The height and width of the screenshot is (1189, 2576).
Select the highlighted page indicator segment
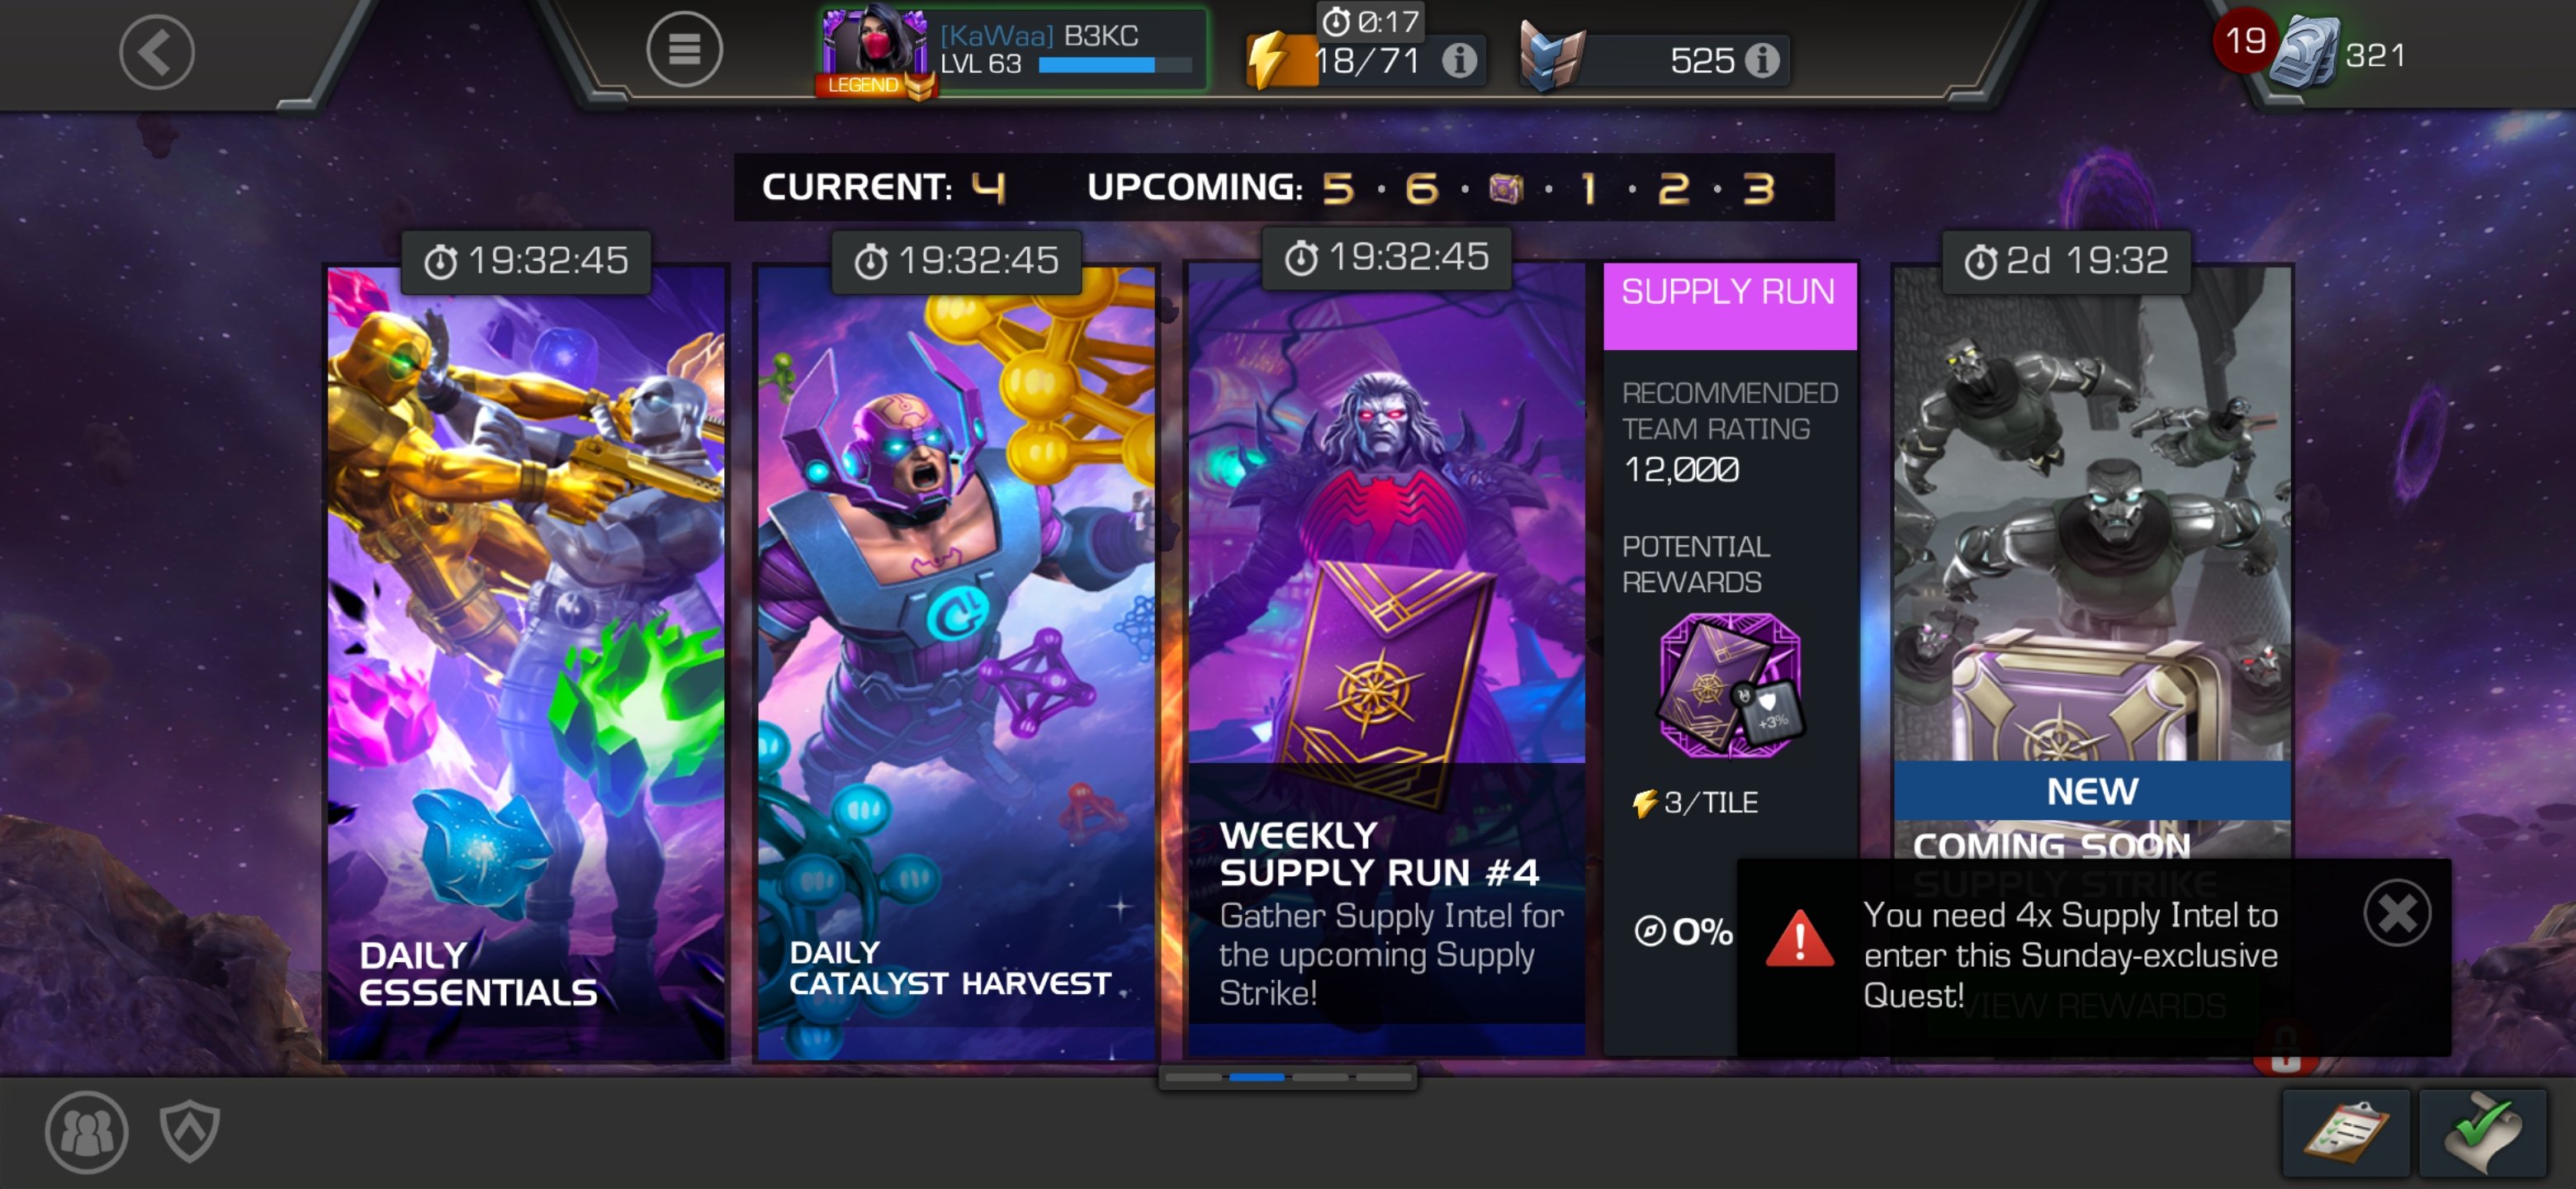point(1256,1077)
